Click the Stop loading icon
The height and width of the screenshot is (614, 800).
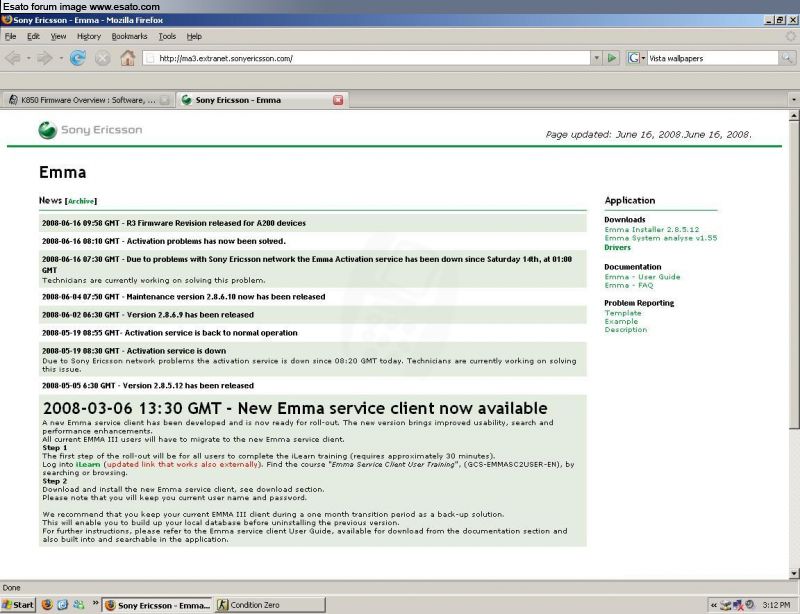point(103,58)
